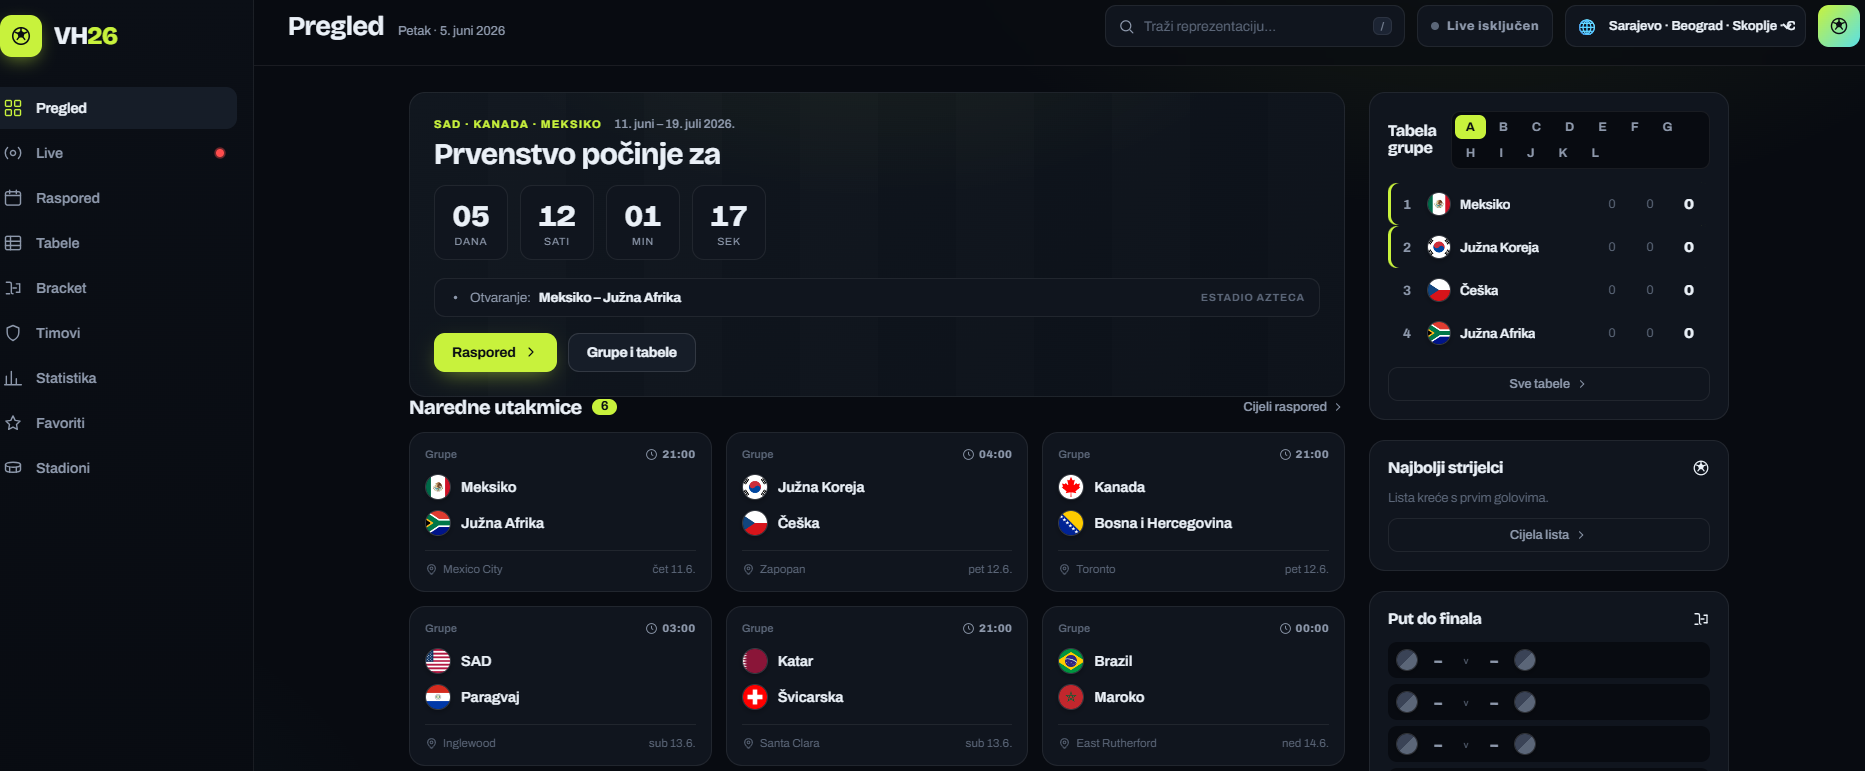
Task: Select group C tab
Action: click(x=1536, y=127)
